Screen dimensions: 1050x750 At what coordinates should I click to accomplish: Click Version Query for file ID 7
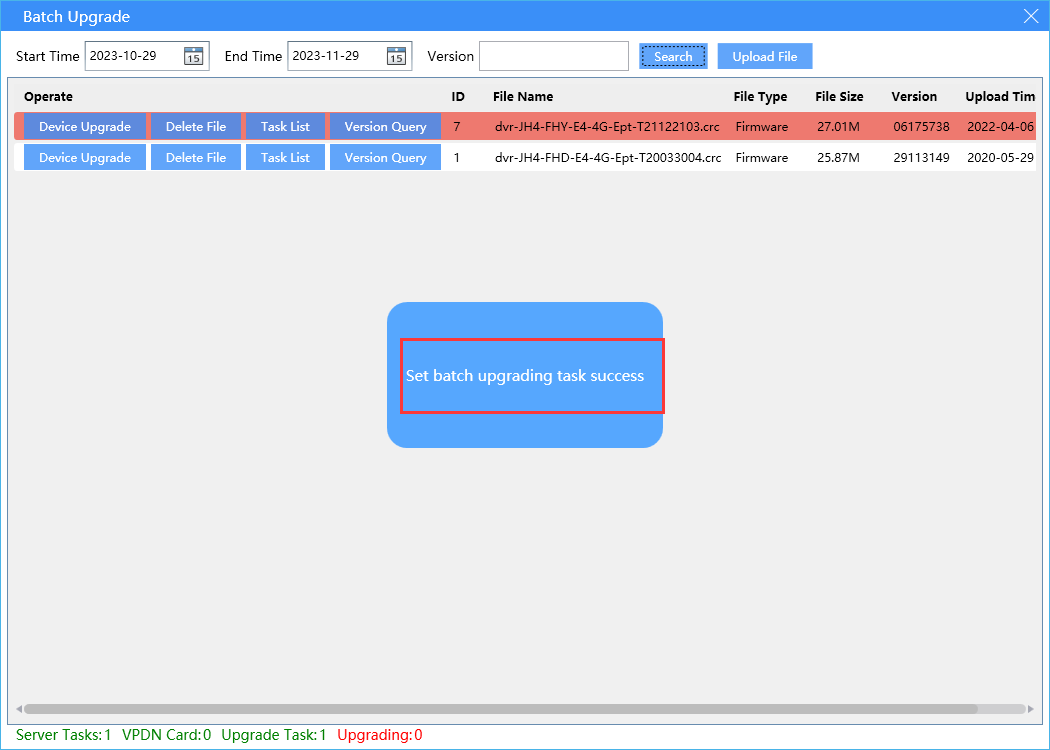(x=385, y=127)
